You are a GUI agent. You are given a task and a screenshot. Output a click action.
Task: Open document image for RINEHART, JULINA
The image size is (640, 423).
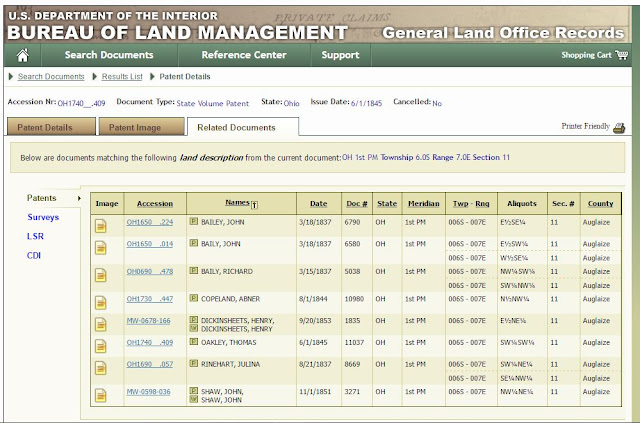tap(100, 368)
